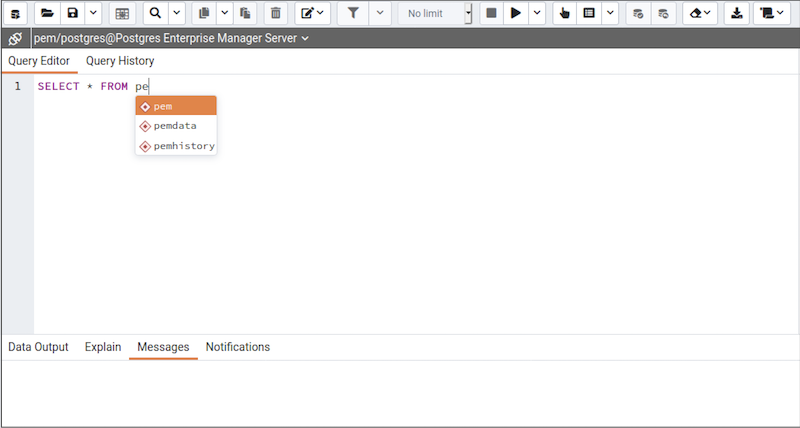Open the Explain results tab
800x428 pixels.
(x=103, y=347)
